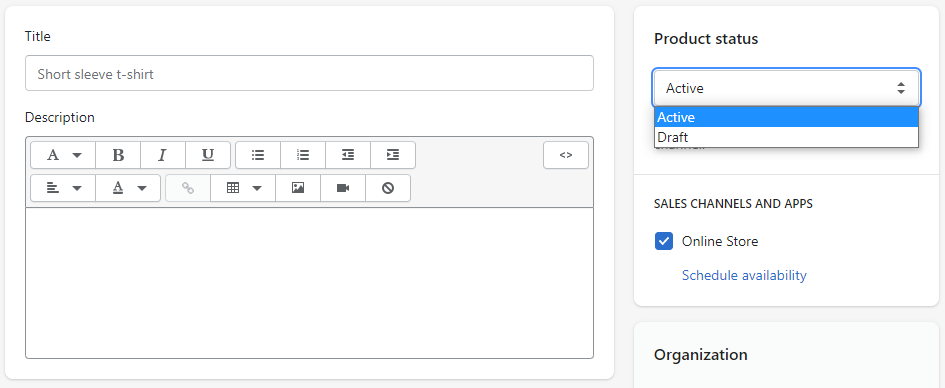Screen dimensions: 945x388
Task: Insert a numbered list
Action: pos(303,155)
